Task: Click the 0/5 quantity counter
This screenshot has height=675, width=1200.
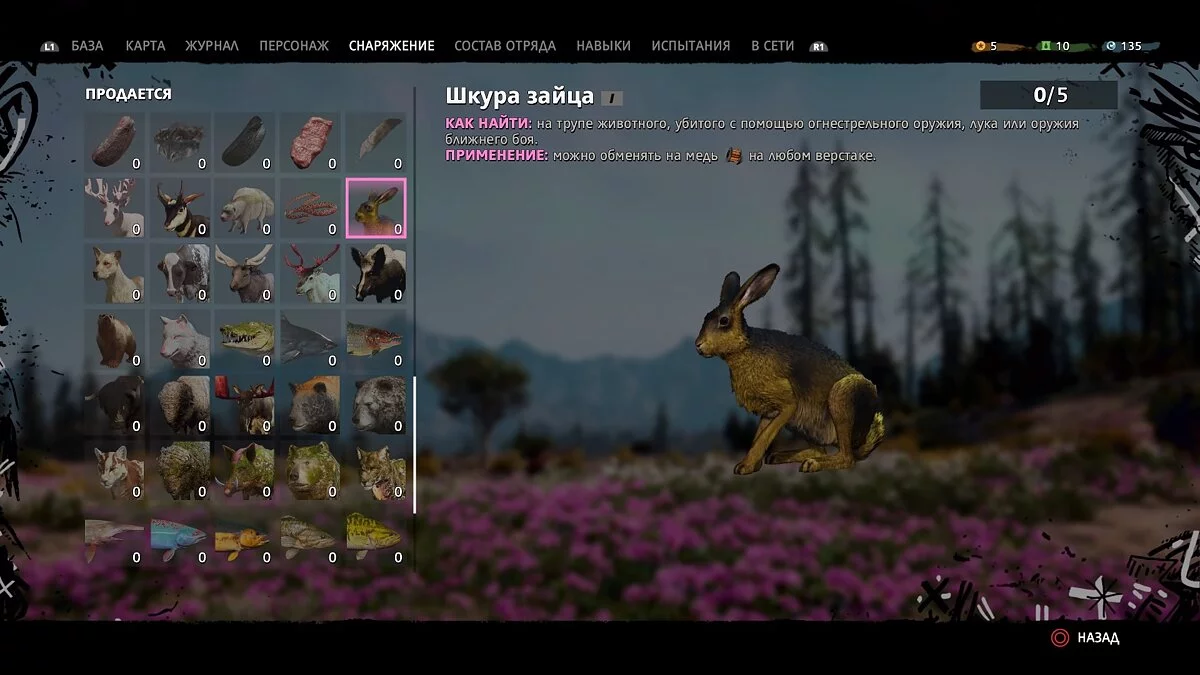Action: point(1049,95)
